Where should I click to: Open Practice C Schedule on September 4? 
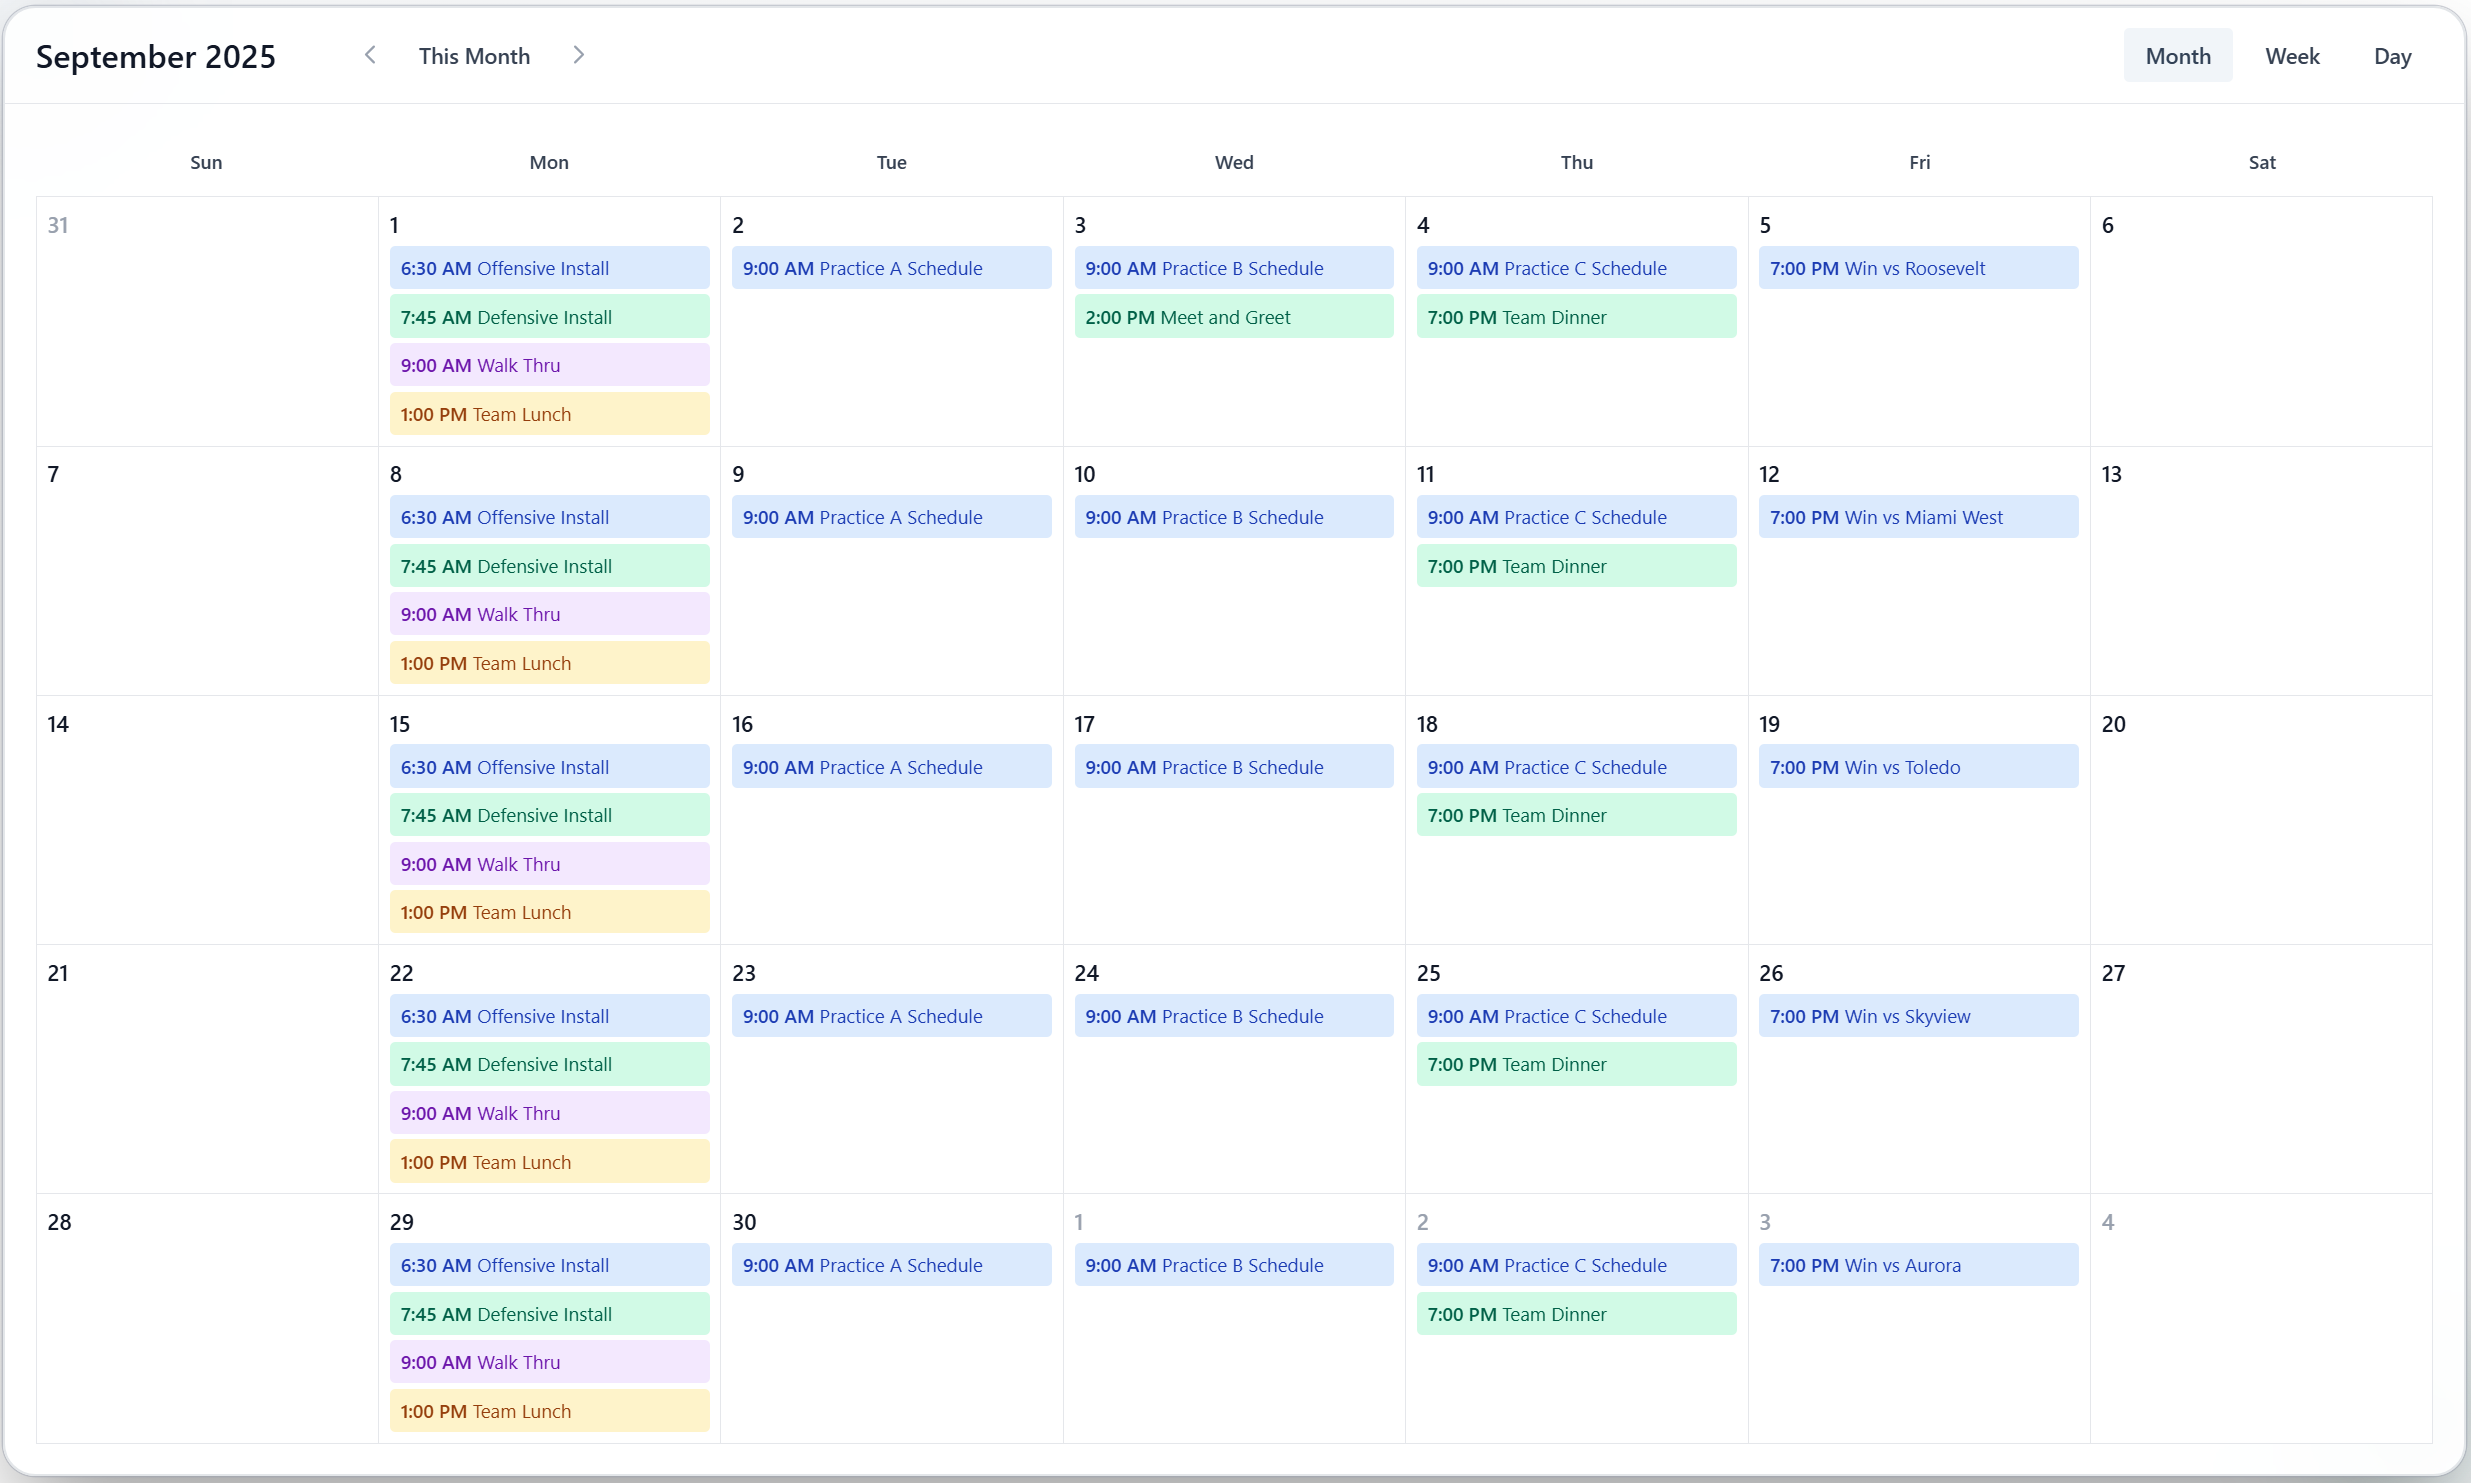tap(1577, 268)
